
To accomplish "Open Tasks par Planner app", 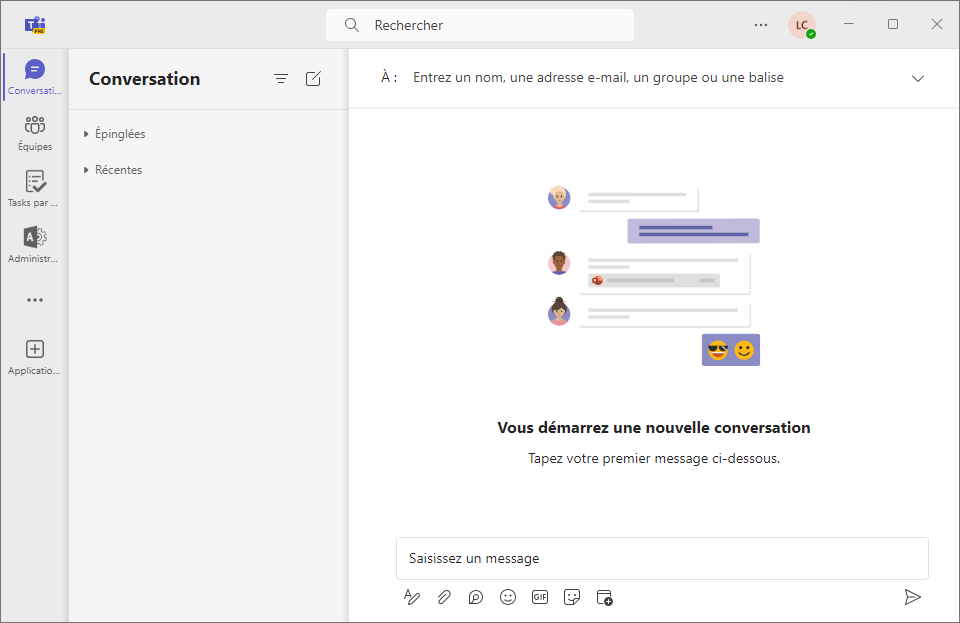I will (x=35, y=189).
